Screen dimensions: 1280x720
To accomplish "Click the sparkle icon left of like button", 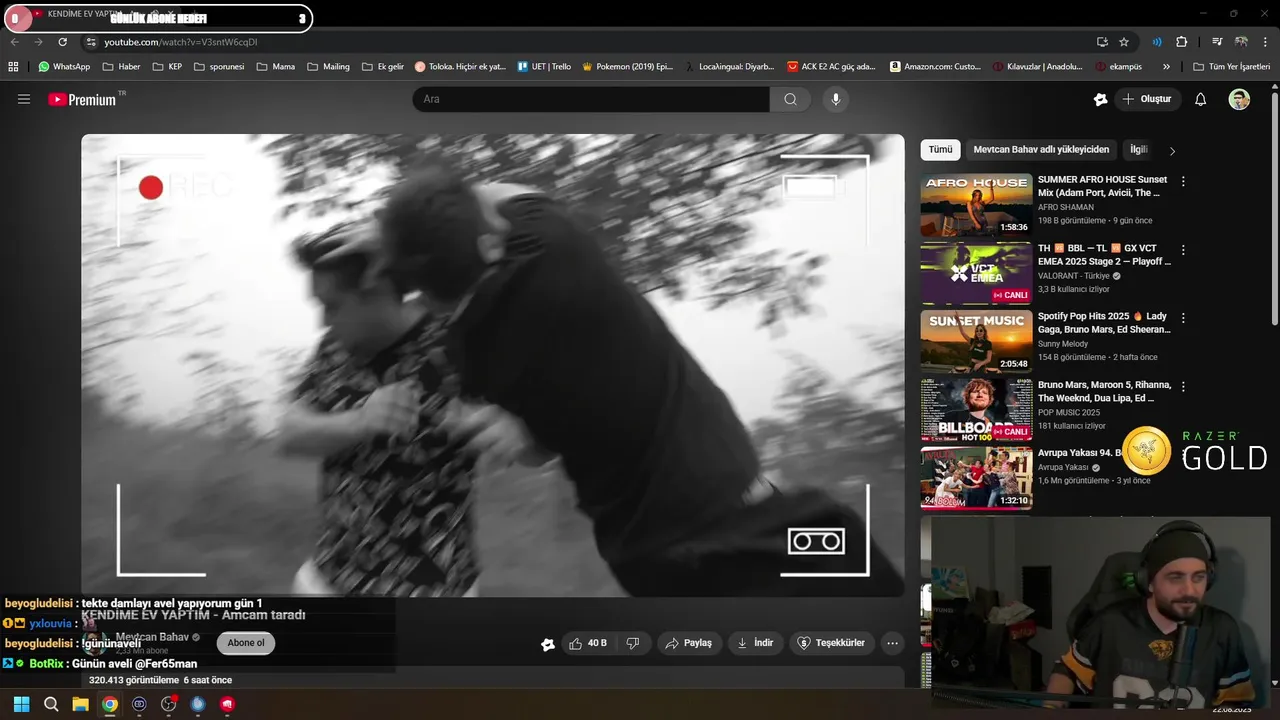I will (x=548, y=644).
